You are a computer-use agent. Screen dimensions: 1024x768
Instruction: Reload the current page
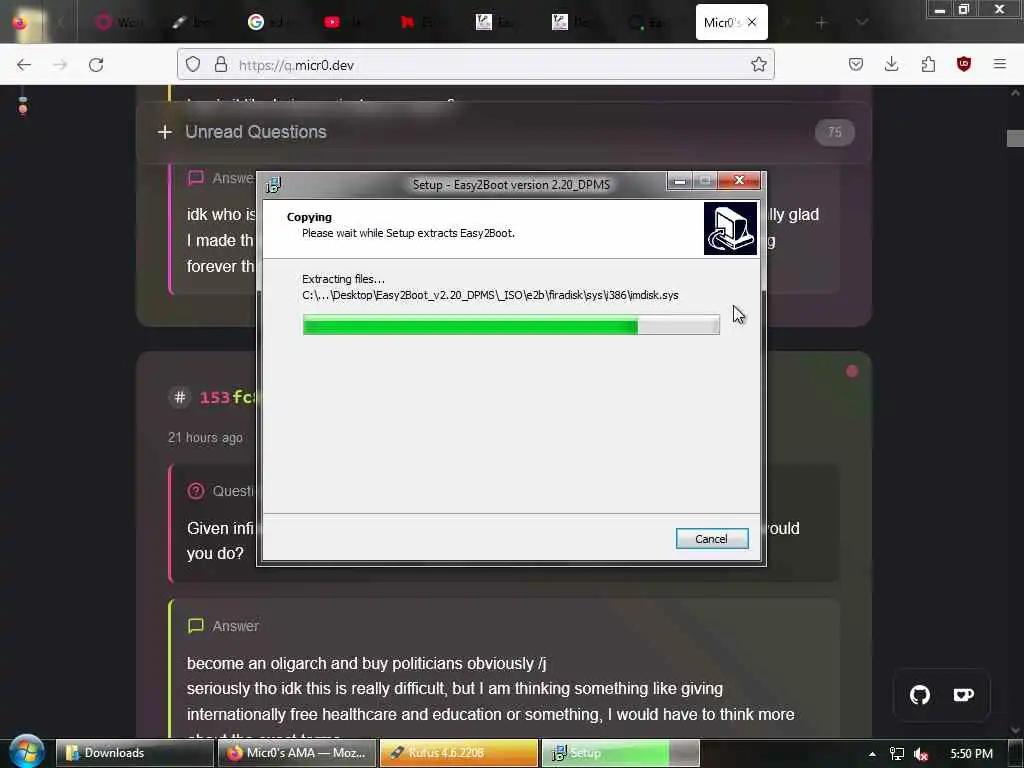tap(96, 65)
